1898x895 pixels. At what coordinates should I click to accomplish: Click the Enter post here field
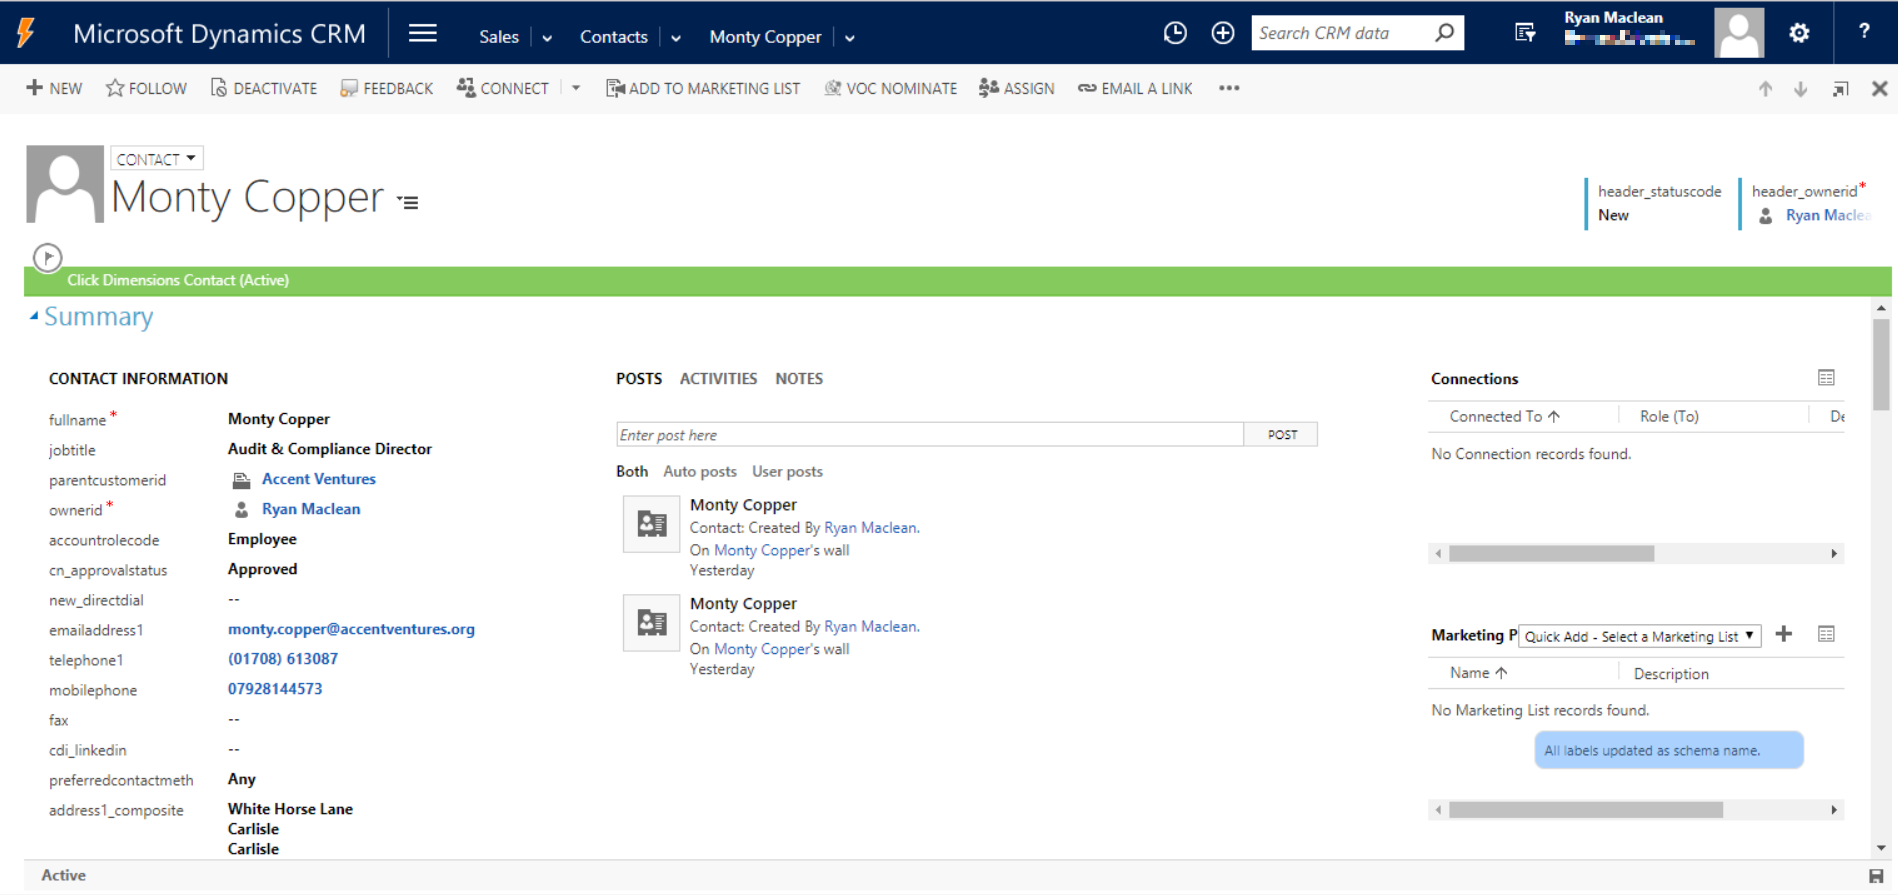(929, 435)
